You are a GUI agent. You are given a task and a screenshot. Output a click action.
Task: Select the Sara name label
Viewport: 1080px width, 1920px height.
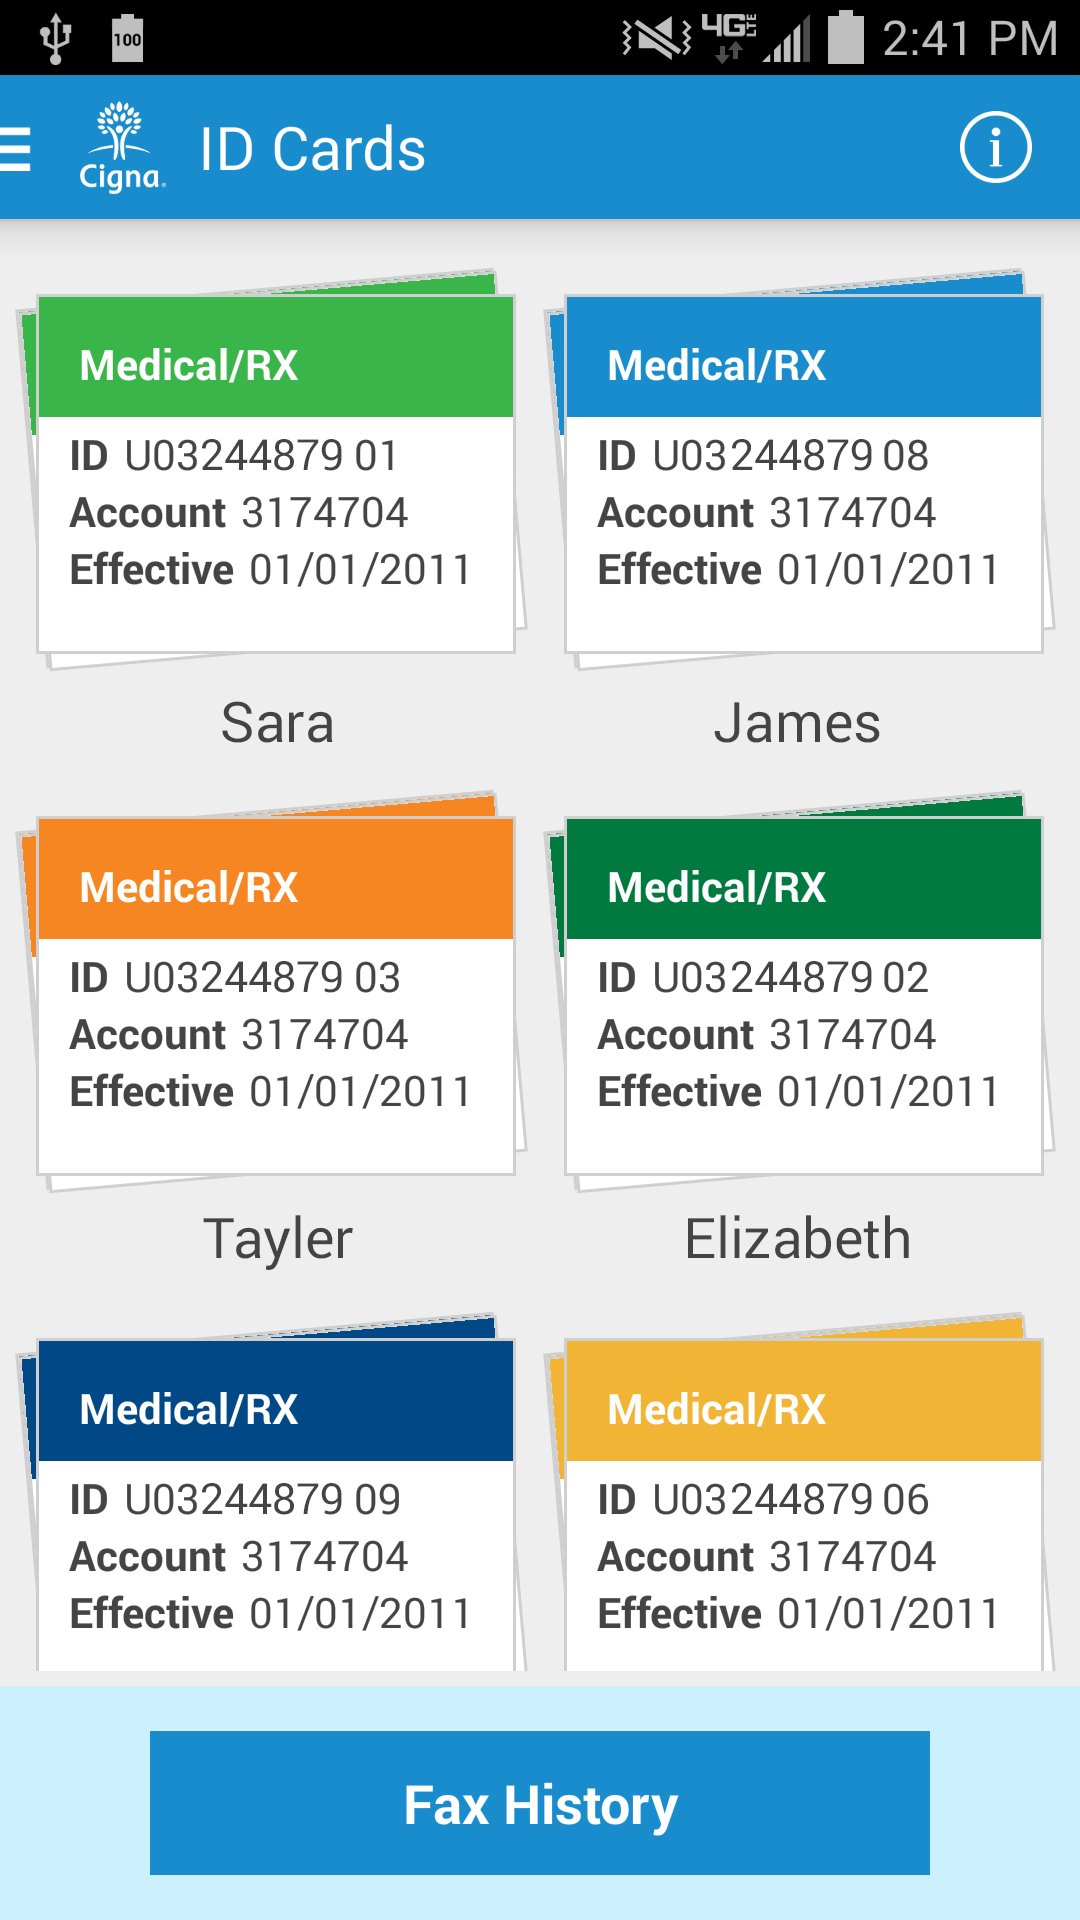point(277,723)
